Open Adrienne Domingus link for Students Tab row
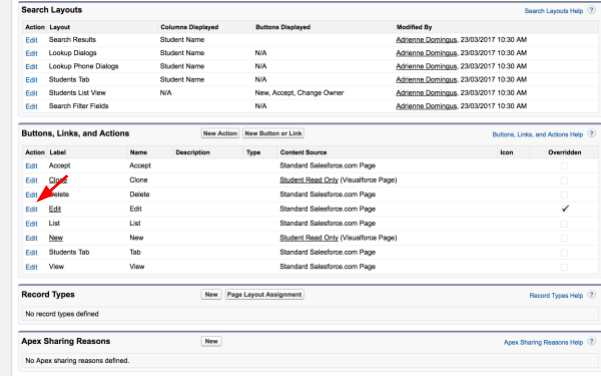 (426, 80)
